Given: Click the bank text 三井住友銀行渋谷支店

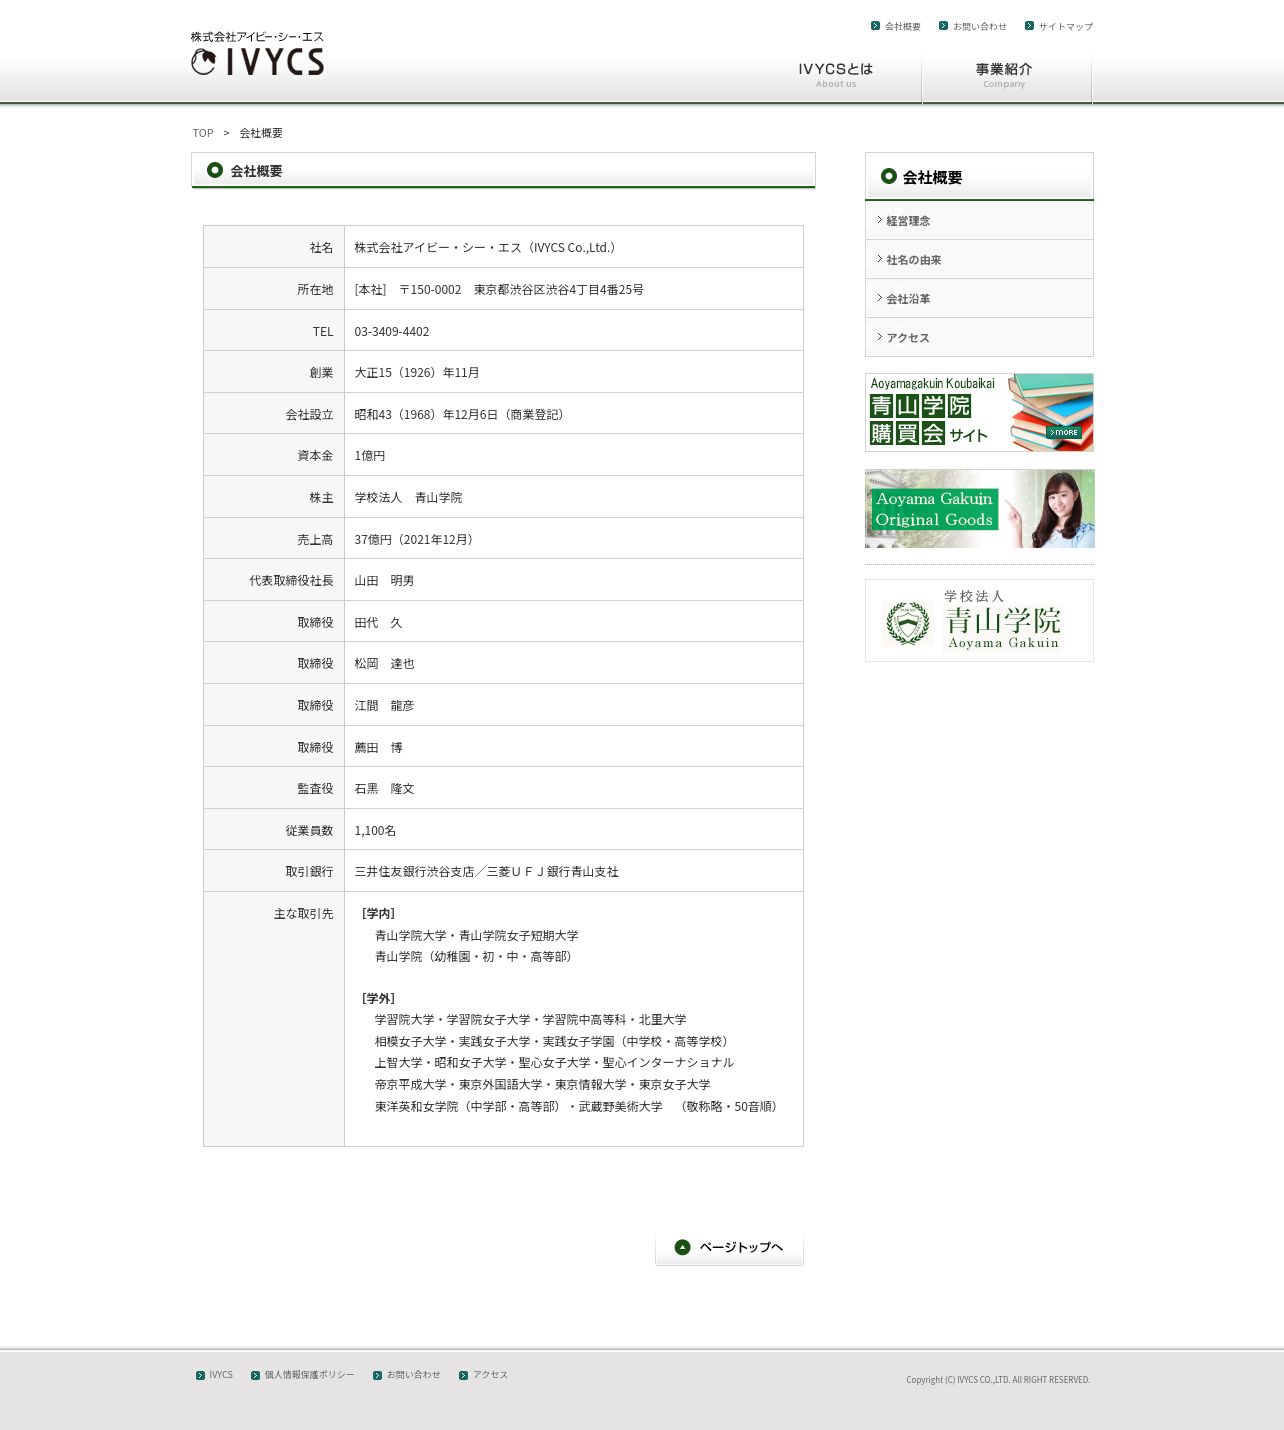Looking at the screenshot, I should pos(414,872).
